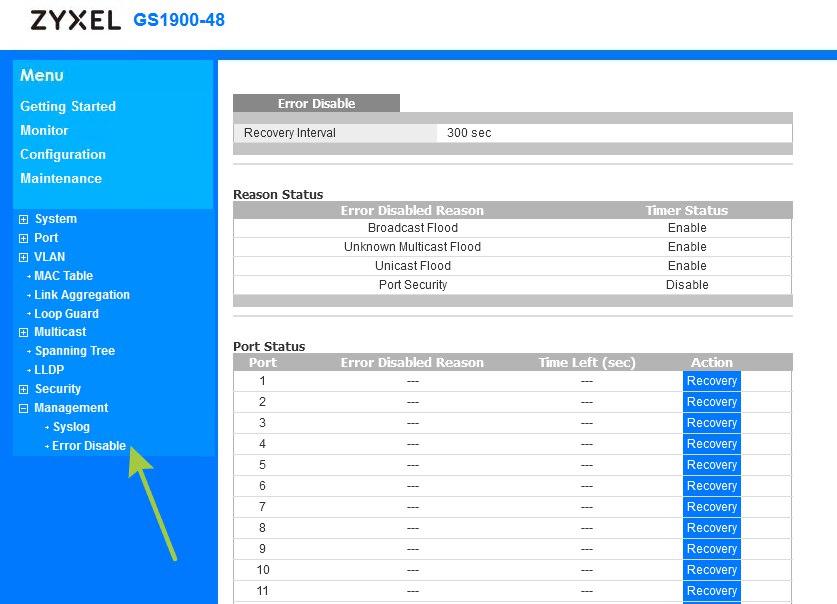Click the Recovery Interval label
Screen dimensions: 837x604
(x=290, y=133)
